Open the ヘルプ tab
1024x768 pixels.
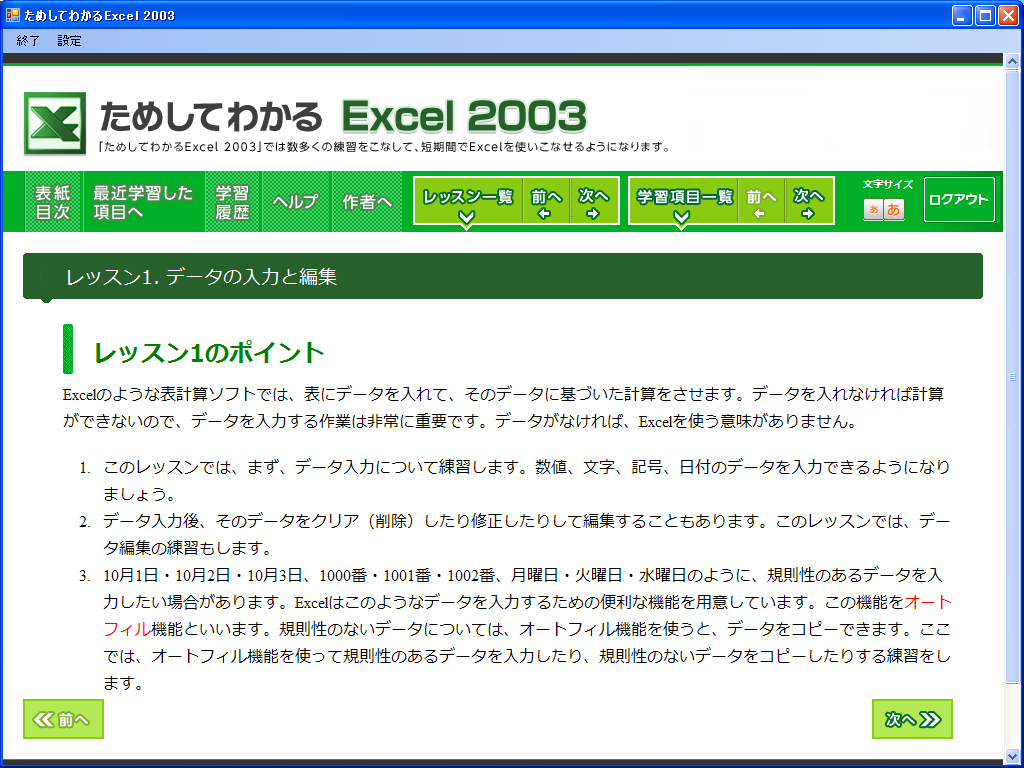click(x=296, y=202)
